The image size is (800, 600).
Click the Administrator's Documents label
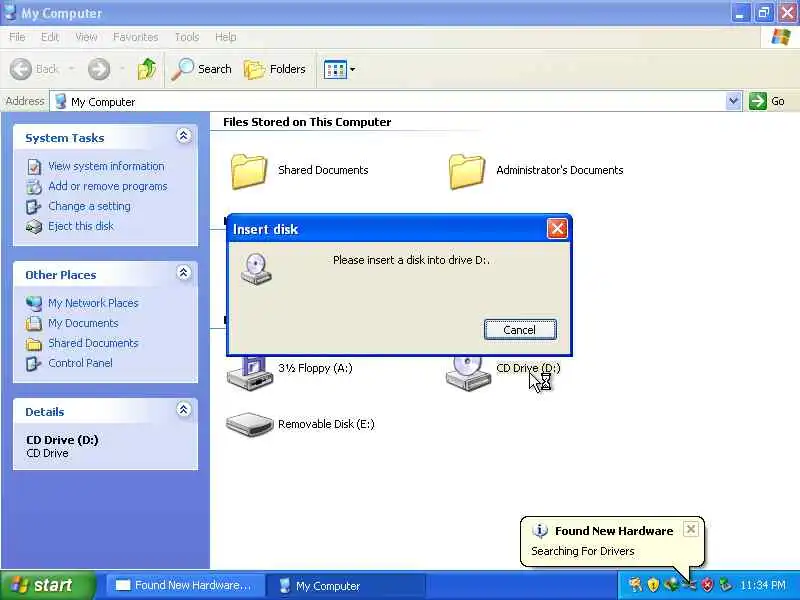[560, 170]
